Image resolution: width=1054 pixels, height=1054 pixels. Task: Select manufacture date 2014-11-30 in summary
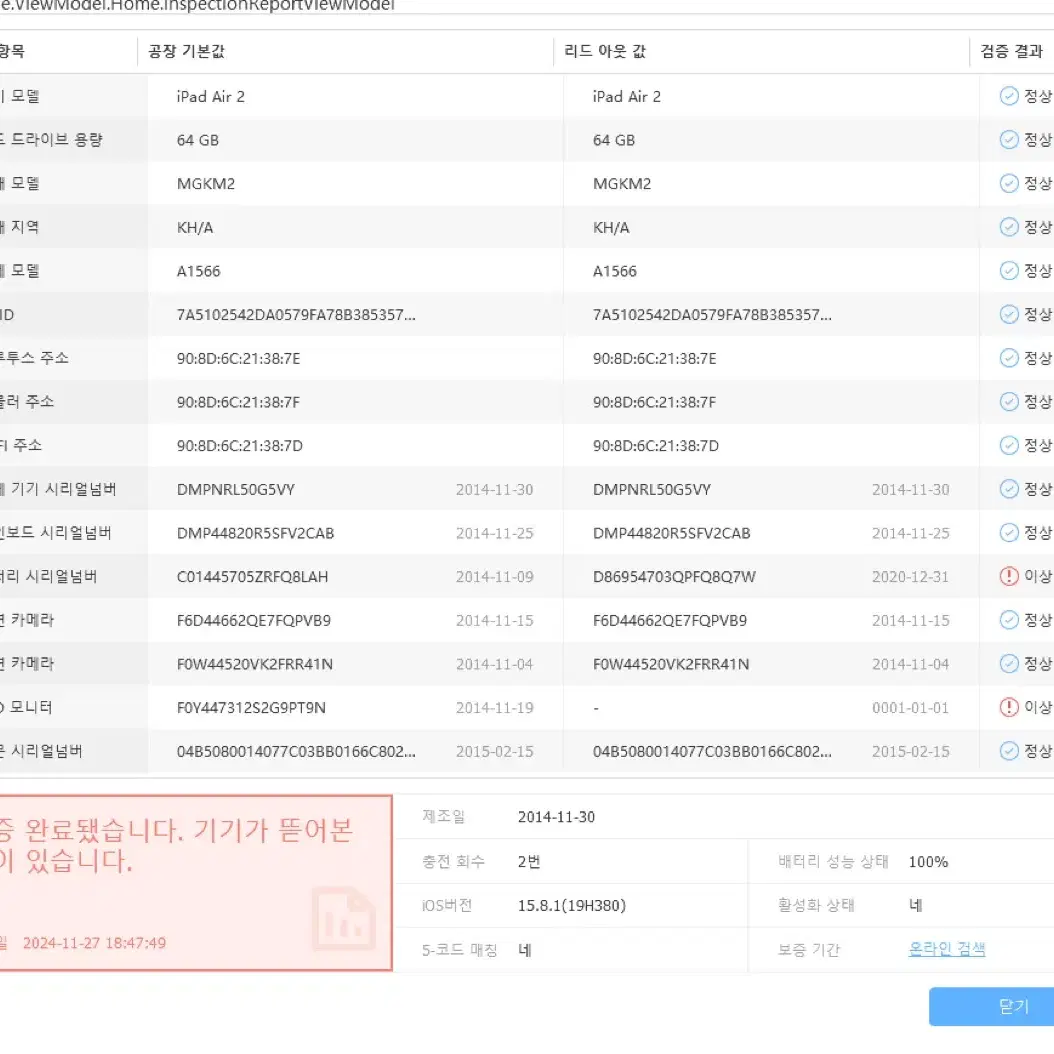point(556,817)
